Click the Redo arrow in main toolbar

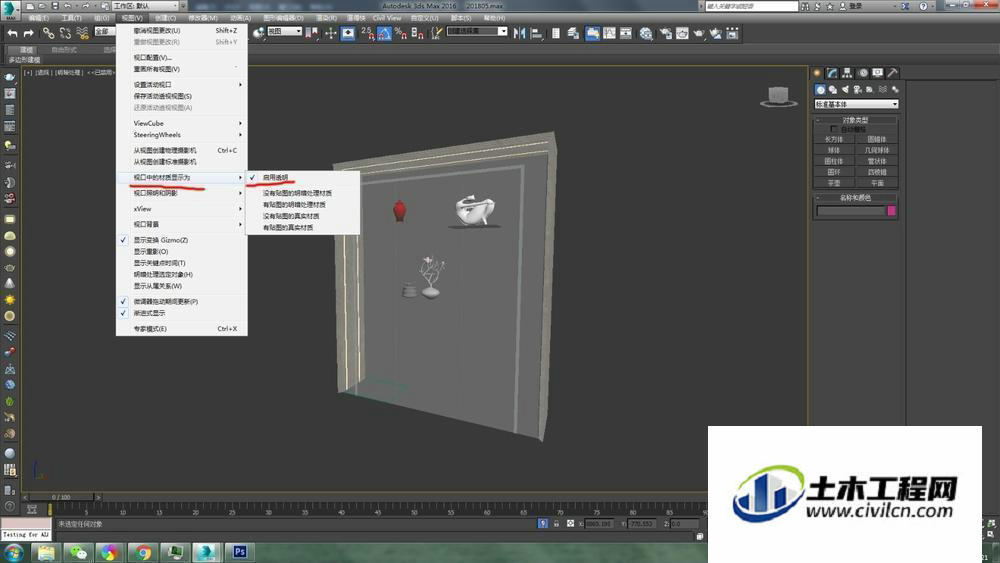29,33
